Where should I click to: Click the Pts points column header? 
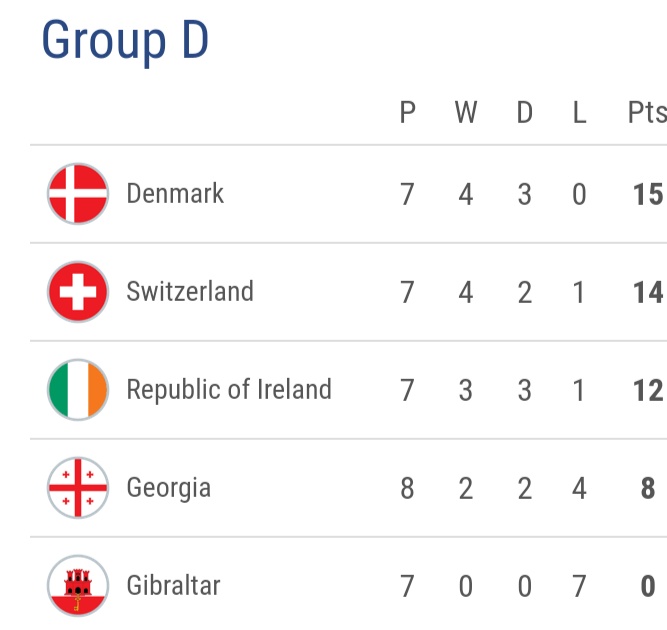point(647,113)
